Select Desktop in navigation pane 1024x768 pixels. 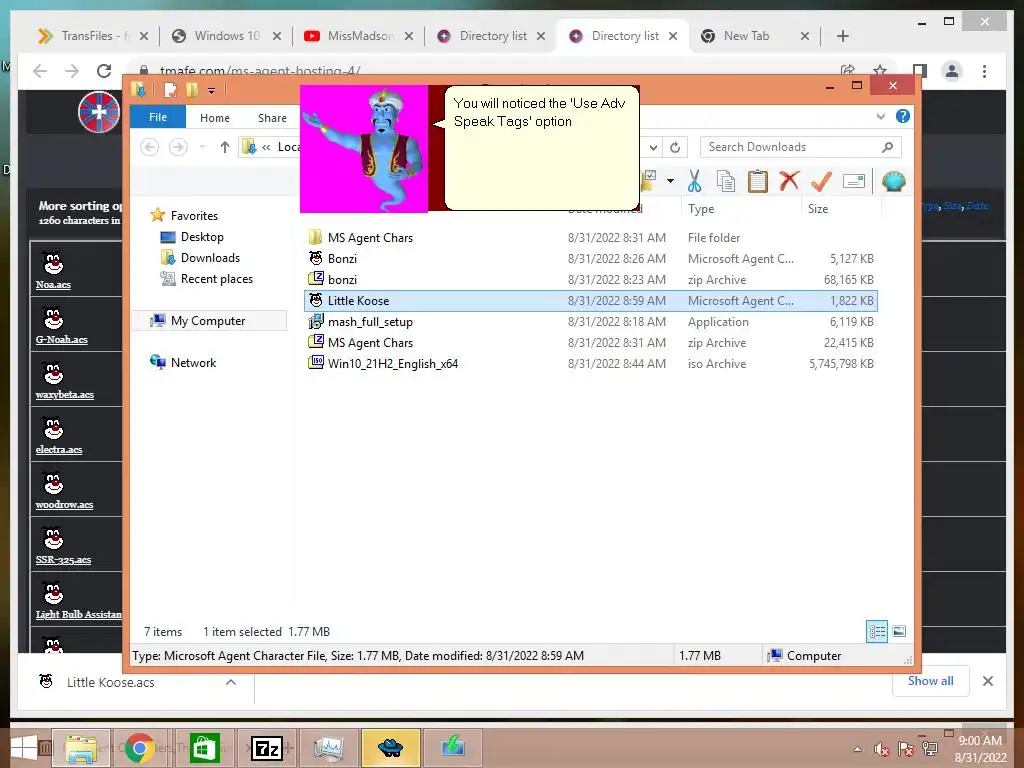[202, 236]
